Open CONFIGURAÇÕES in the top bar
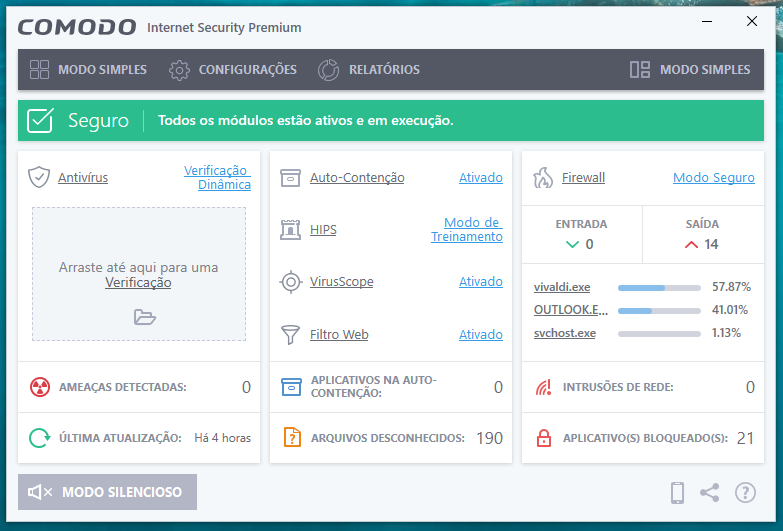The image size is (783, 531). click(x=248, y=70)
